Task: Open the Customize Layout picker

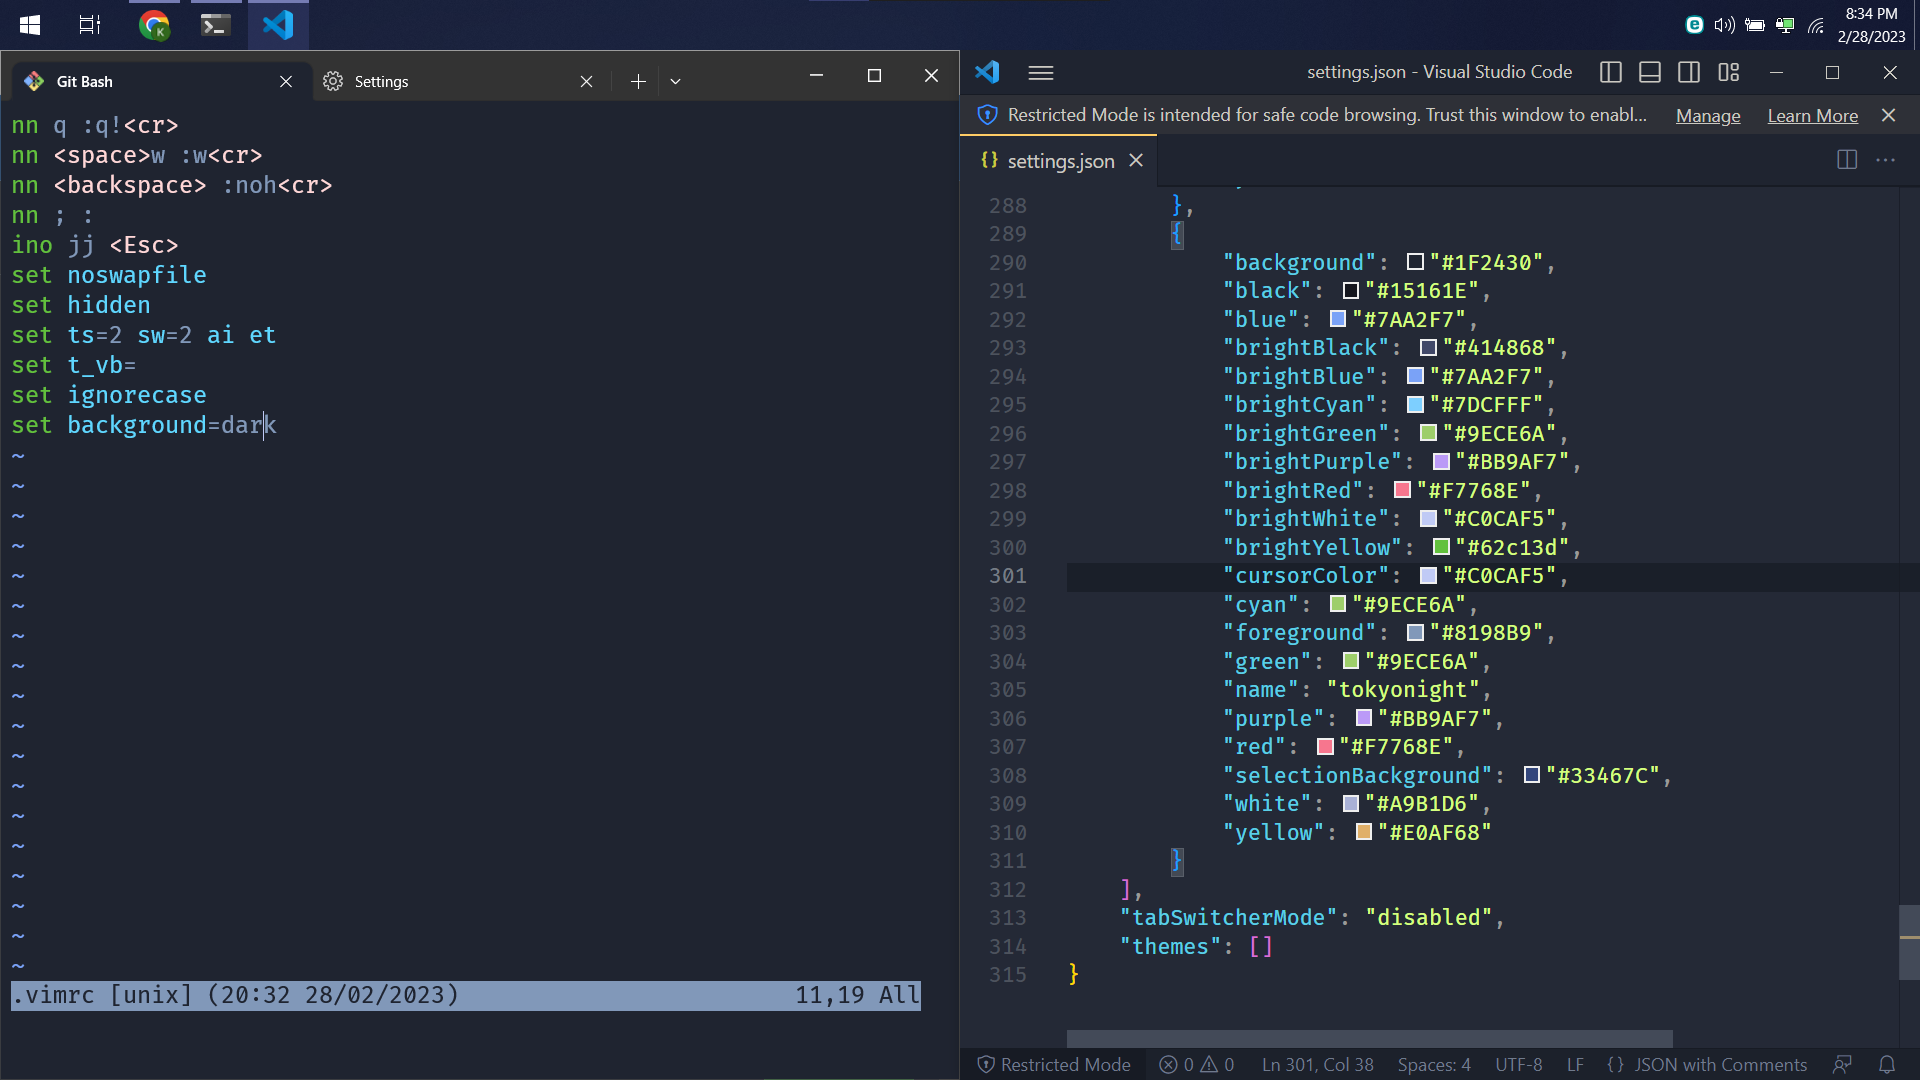Action: tap(1729, 72)
